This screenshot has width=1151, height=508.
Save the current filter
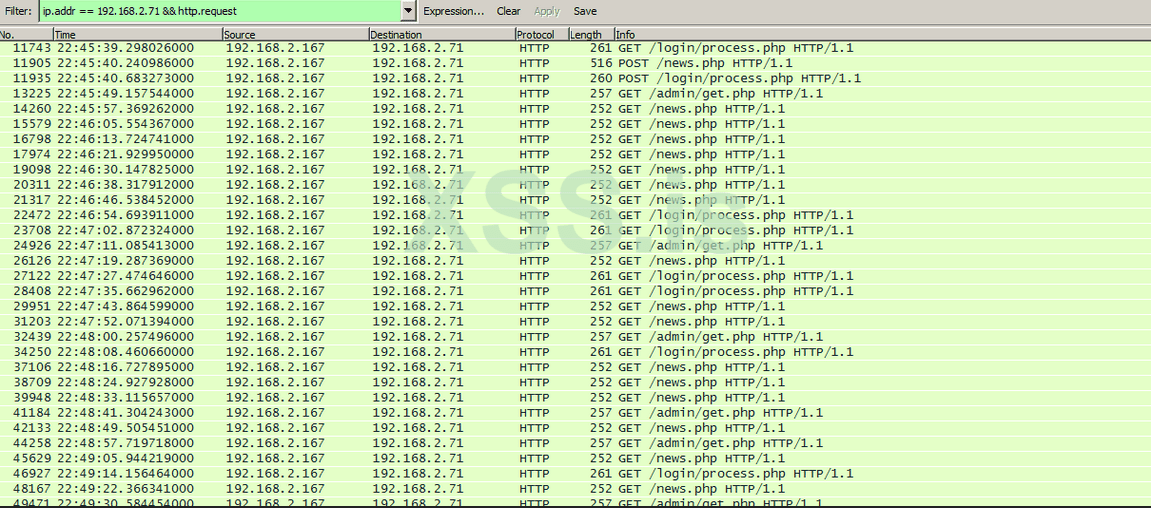coord(585,11)
